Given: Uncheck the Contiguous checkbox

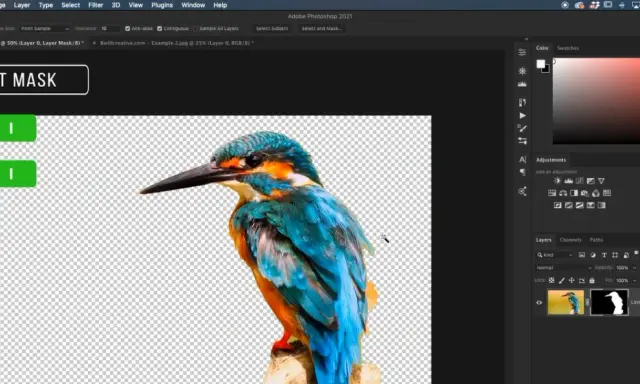Looking at the screenshot, I should click(160, 29).
